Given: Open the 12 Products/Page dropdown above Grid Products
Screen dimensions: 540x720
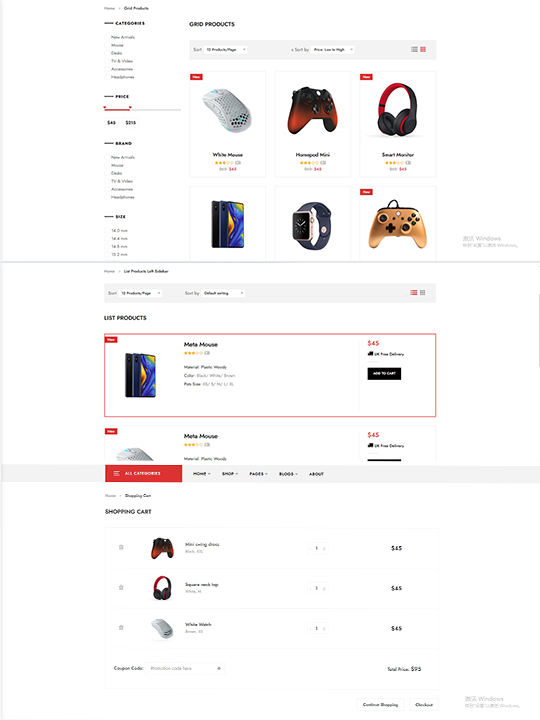Looking at the screenshot, I should pyautogui.click(x=225, y=50).
